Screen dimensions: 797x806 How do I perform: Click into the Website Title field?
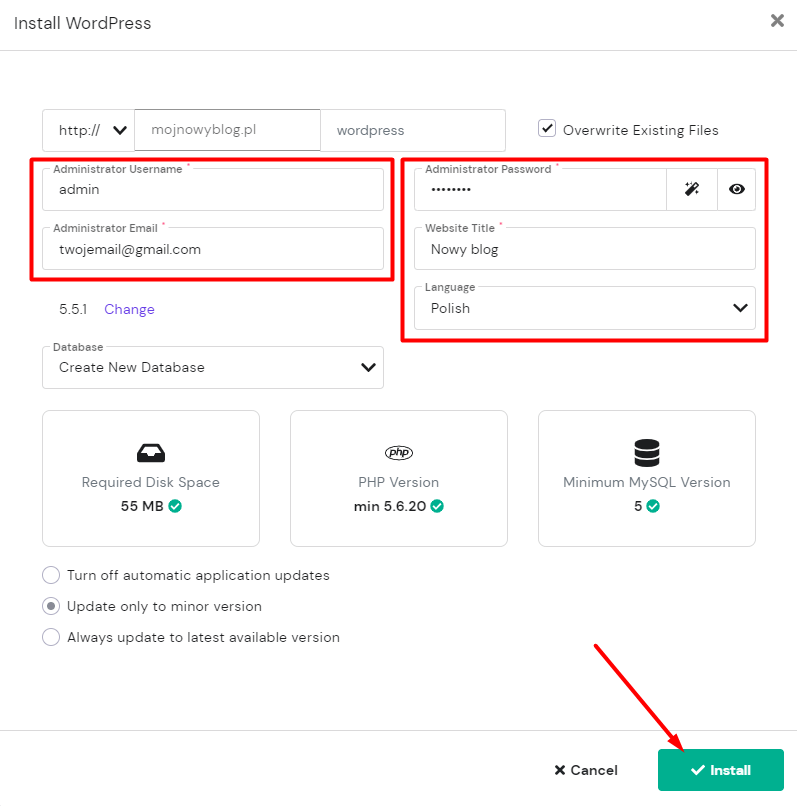585,250
